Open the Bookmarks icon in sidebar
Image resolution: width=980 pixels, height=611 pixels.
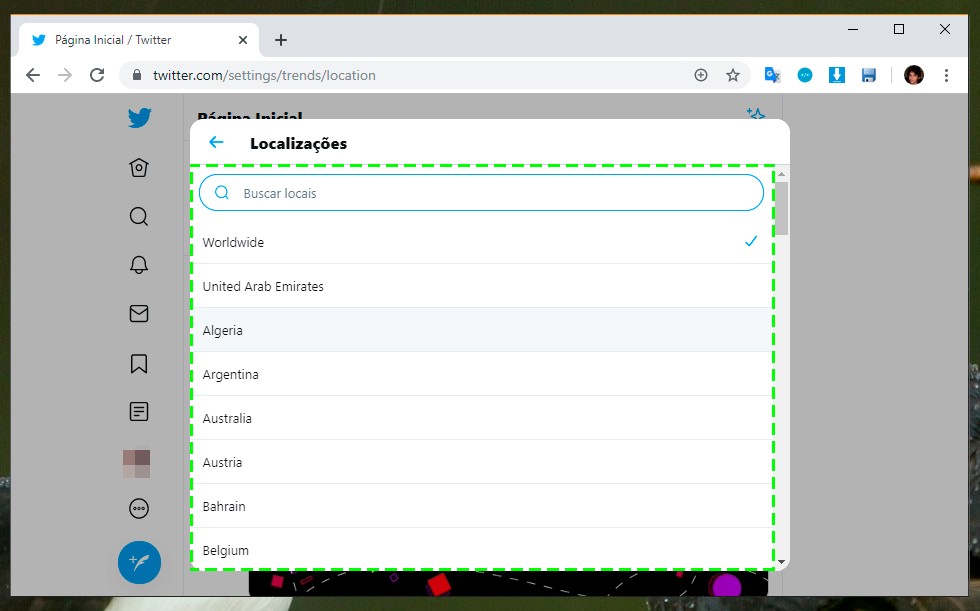(139, 363)
